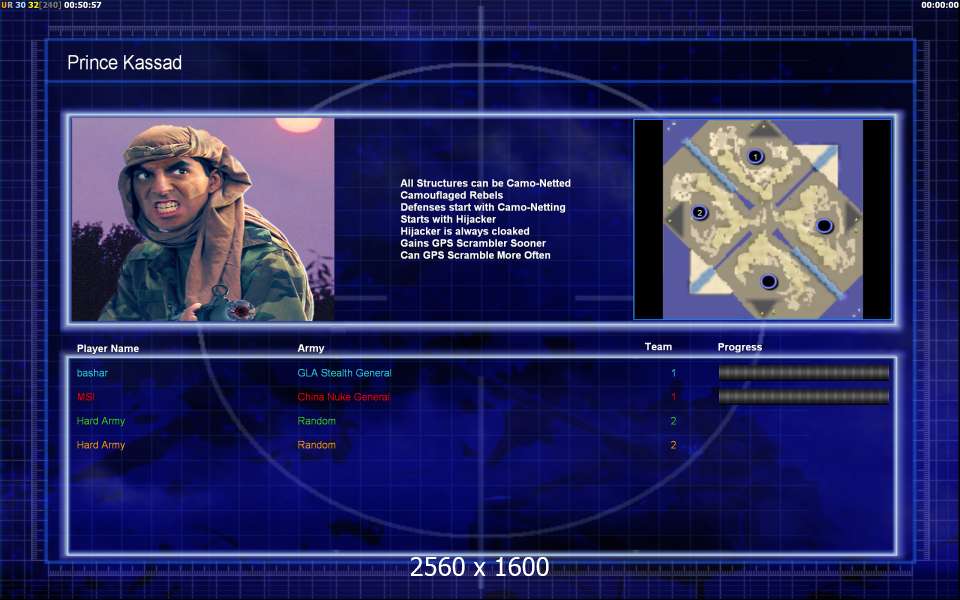The height and width of the screenshot is (600, 960).
Task: Click the Gains GPS Scrambler Sooner line
Action: click(473, 243)
